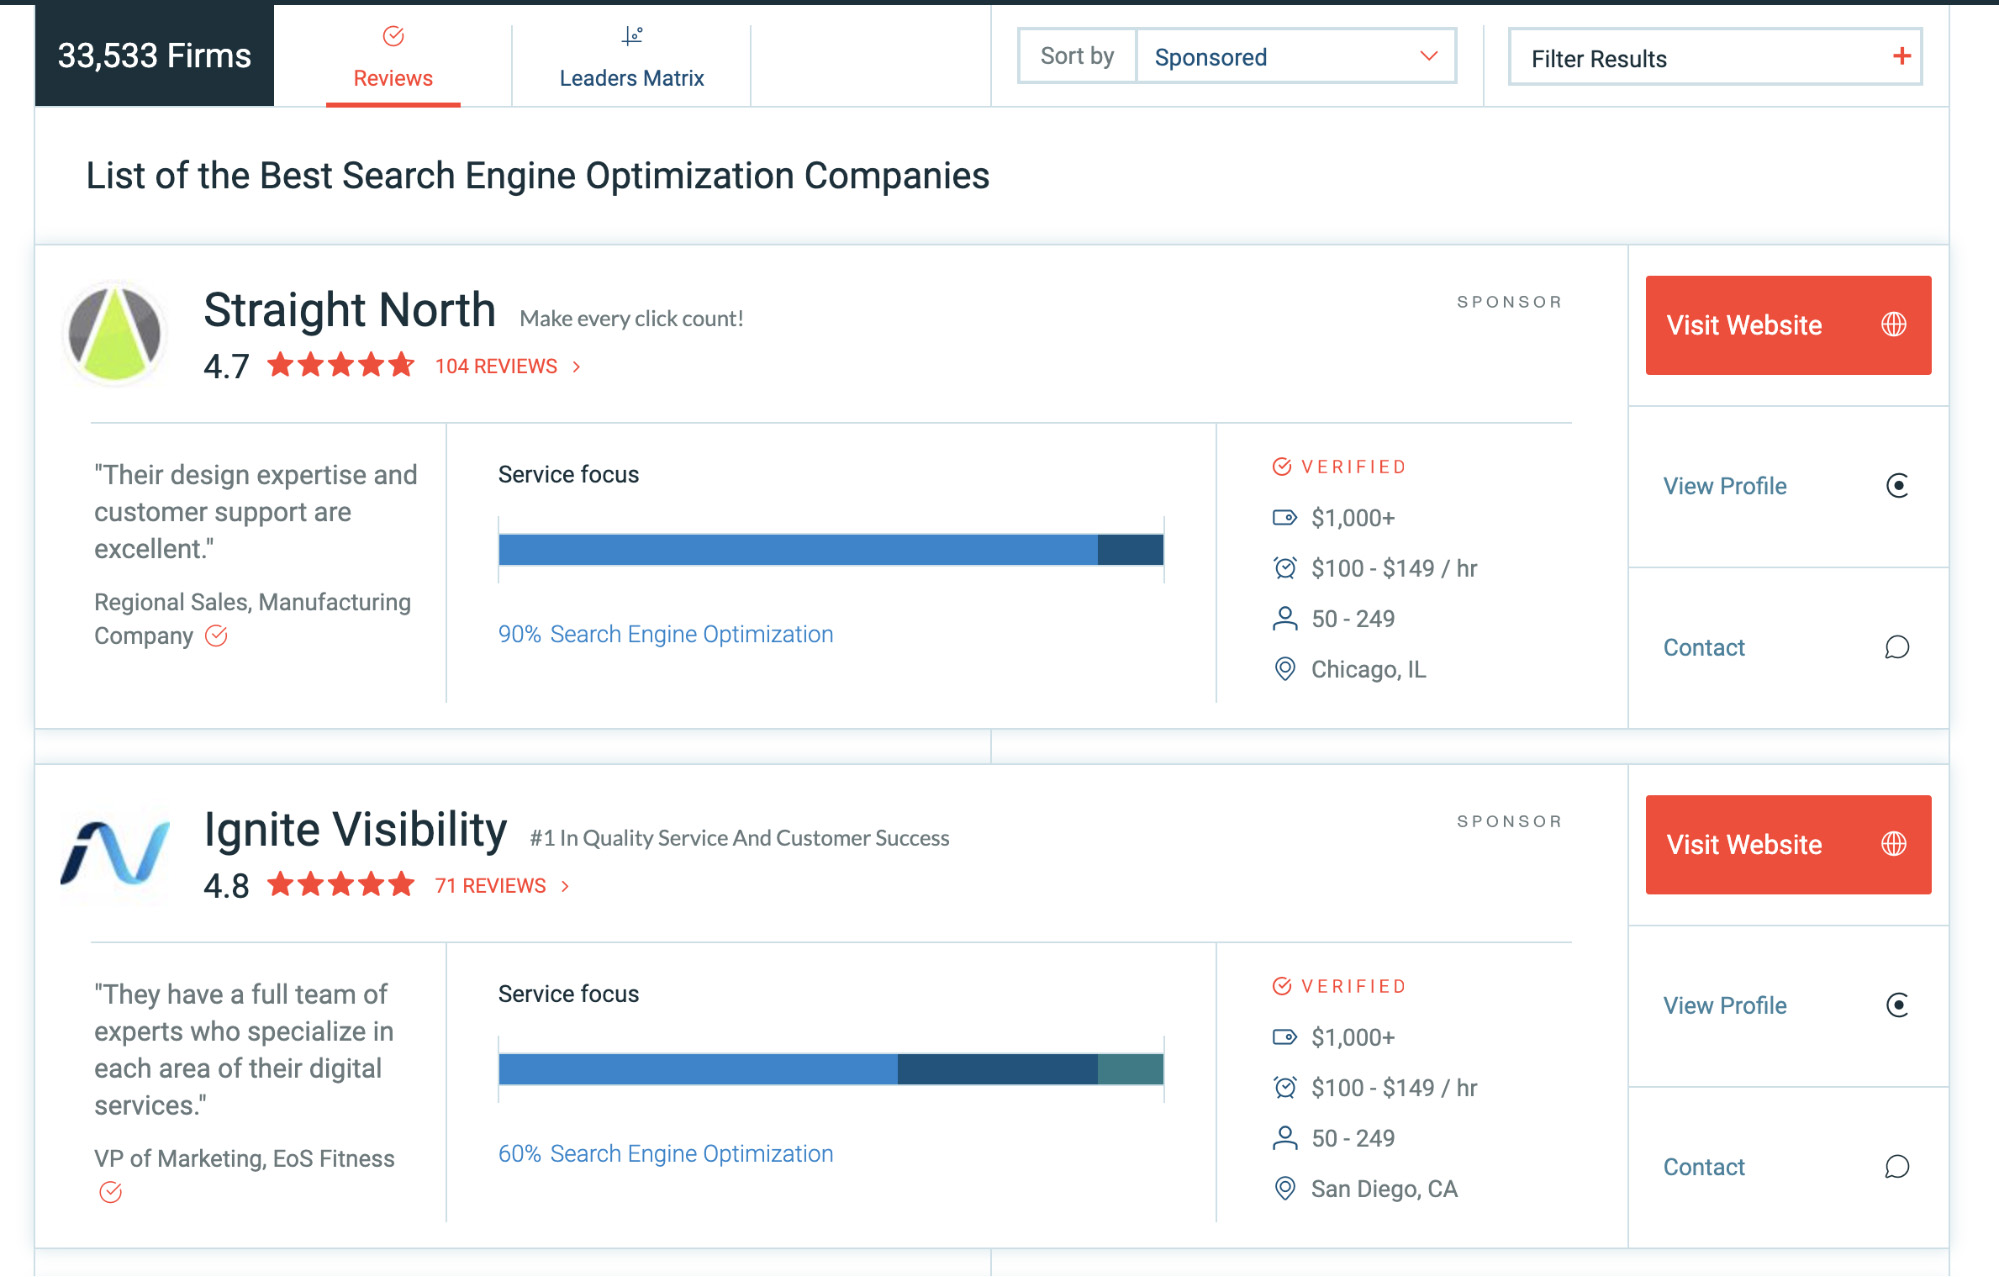This screenshot has width=1999, height=1277.
Task: Click the person icon next to Ignite Visibility's 50 - 249
Action: coord(1285,1138)
